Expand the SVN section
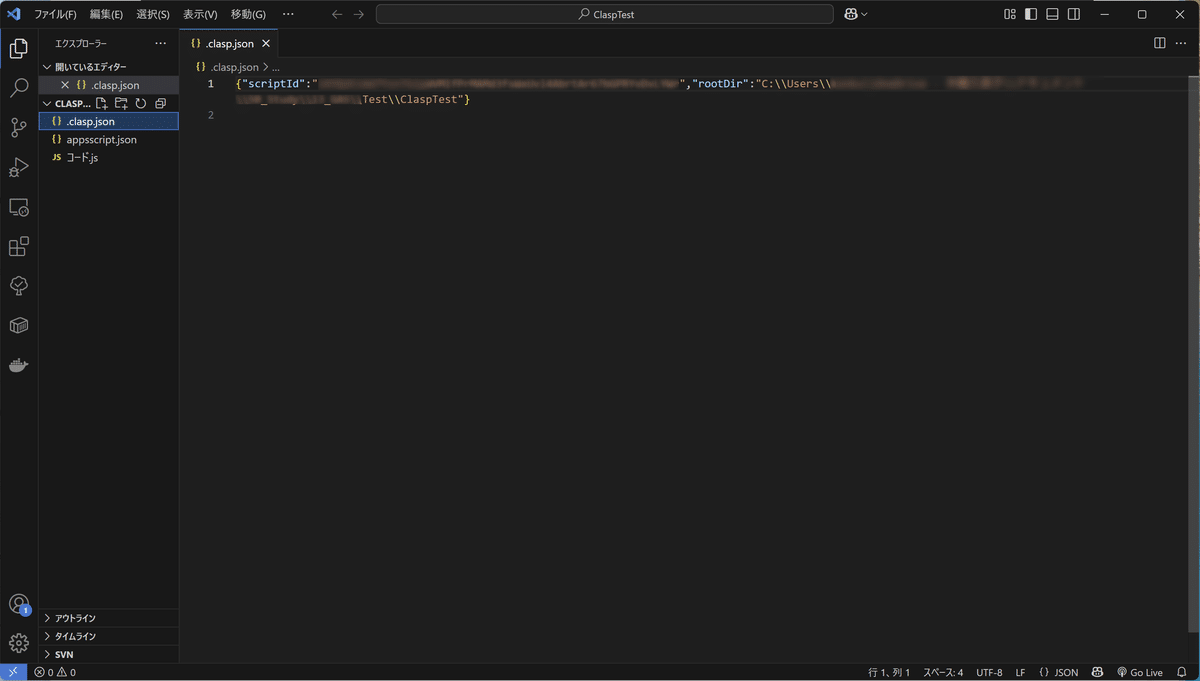 click(62, 654)
